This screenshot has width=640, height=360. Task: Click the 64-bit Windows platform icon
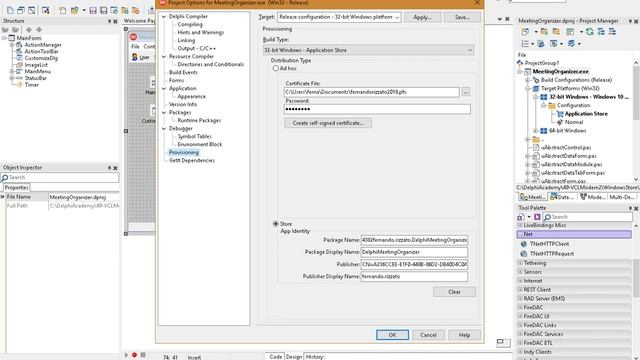pos(544,131)
